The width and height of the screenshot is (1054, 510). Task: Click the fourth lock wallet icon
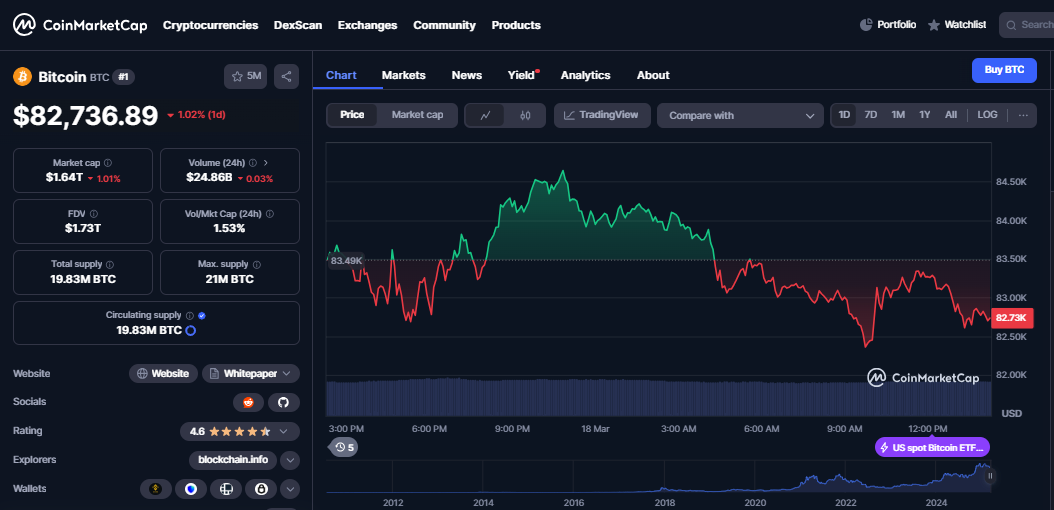point(261,489)
